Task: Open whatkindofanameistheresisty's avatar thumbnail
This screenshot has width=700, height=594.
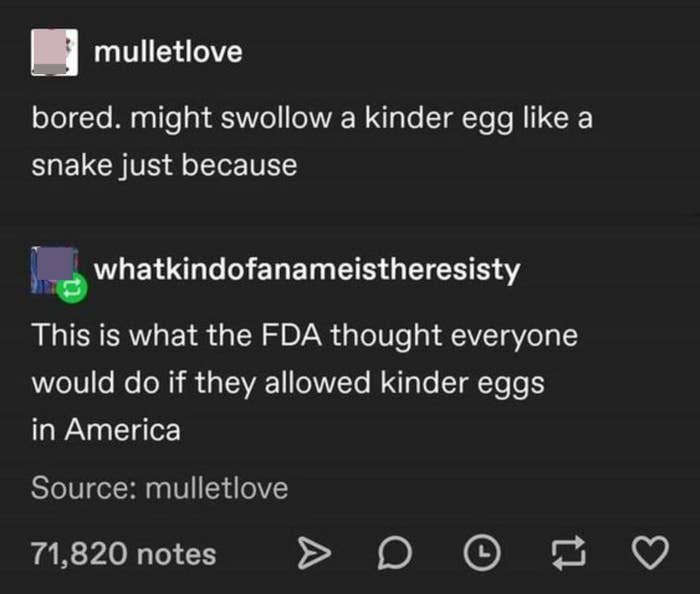Action: 54,270
